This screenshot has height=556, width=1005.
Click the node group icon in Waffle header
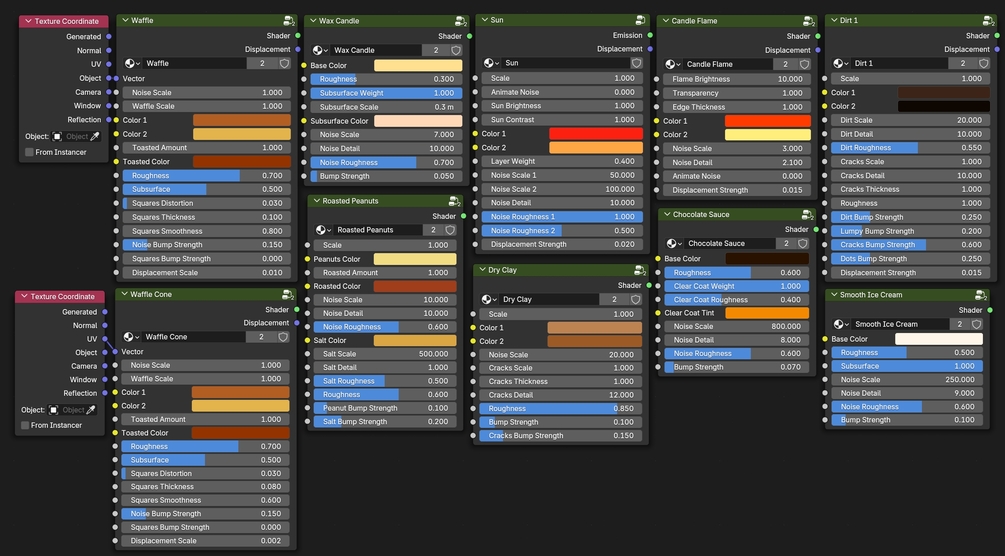tap(288, 21)
